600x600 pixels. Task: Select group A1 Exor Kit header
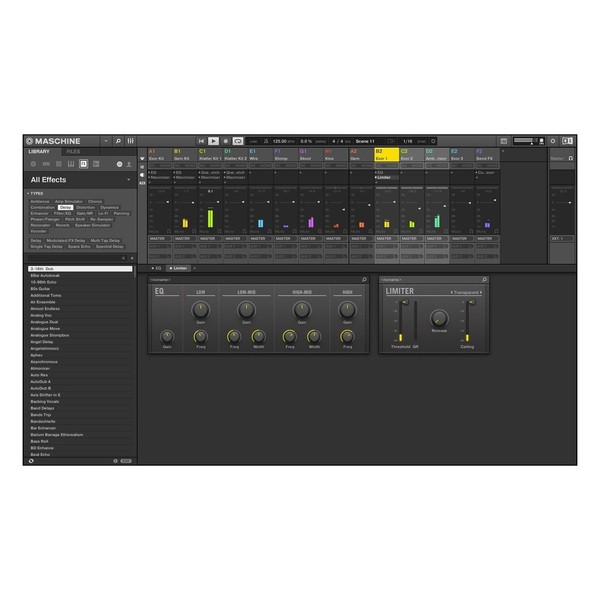pos(160,155)
